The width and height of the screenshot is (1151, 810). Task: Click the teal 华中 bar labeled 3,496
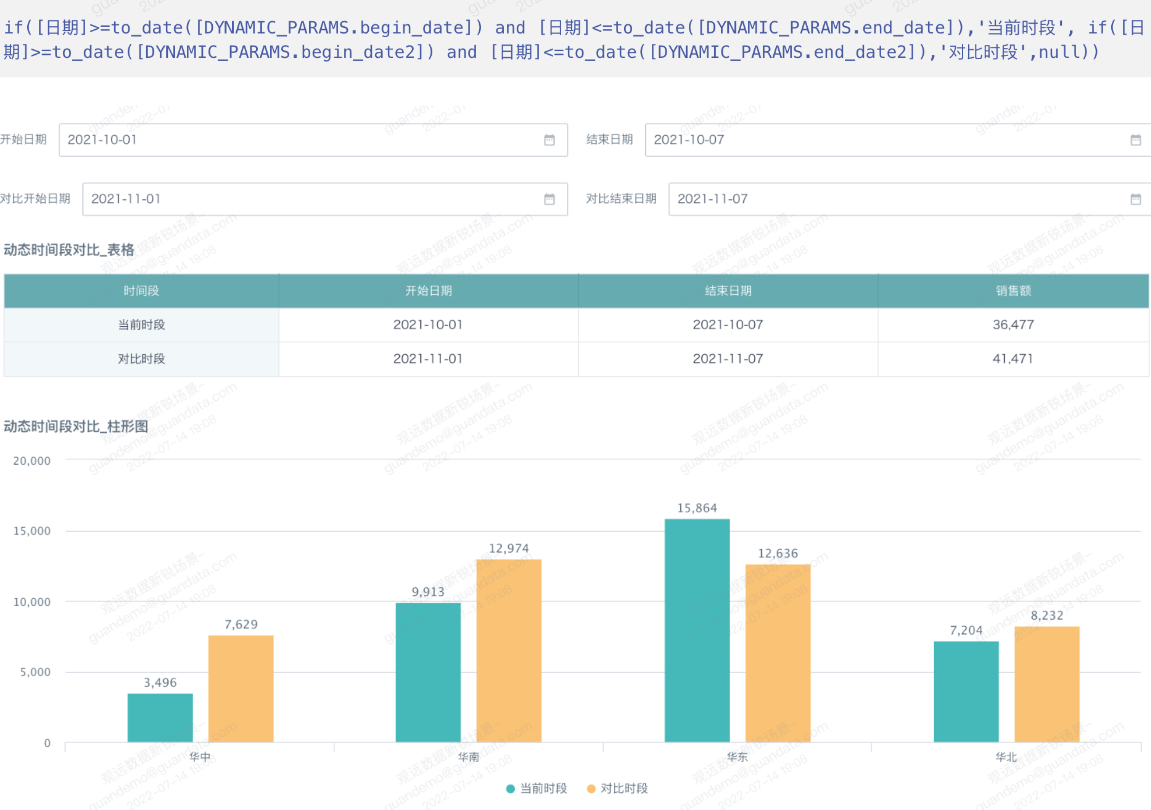pos(160,717)
